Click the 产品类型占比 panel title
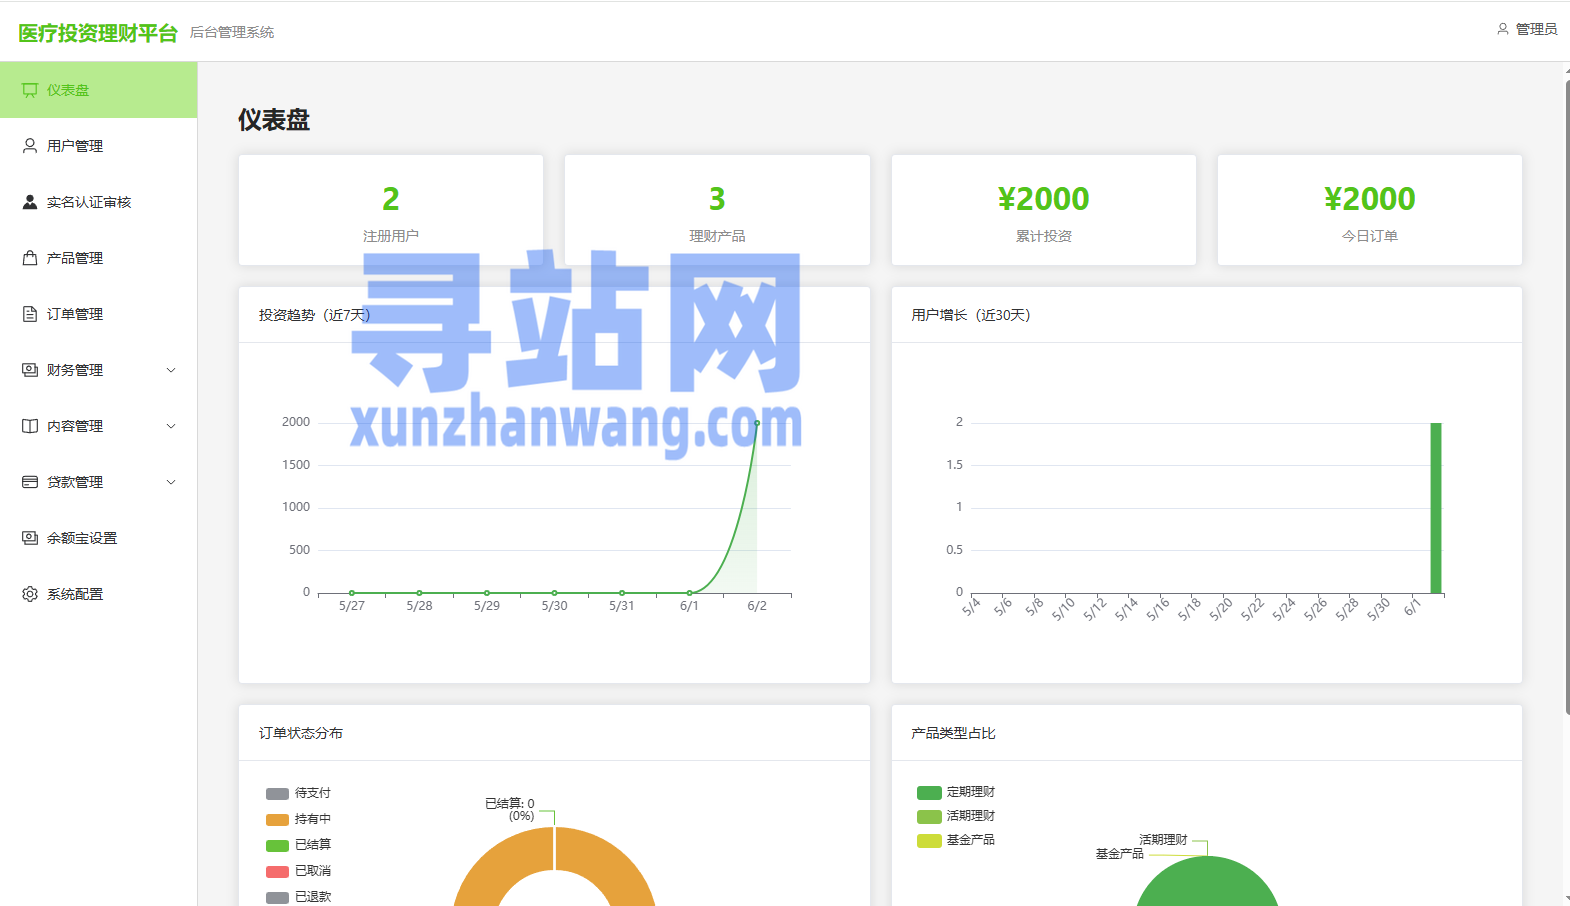This screenshot has width=1570, height=906. (953, 733)
